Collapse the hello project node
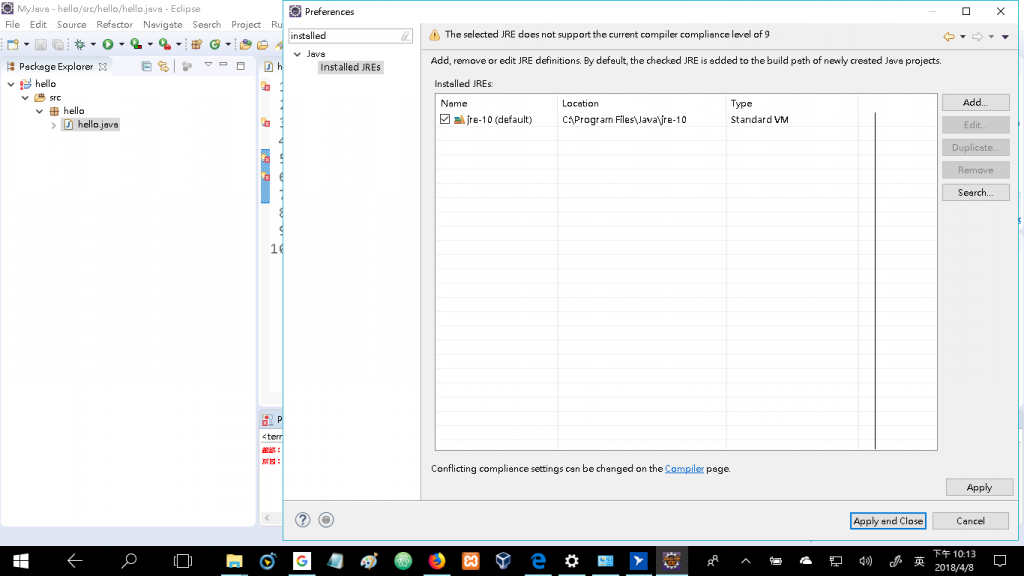Image resolution: width=1024 pixels, height=576 pixels. coord(11,84)
